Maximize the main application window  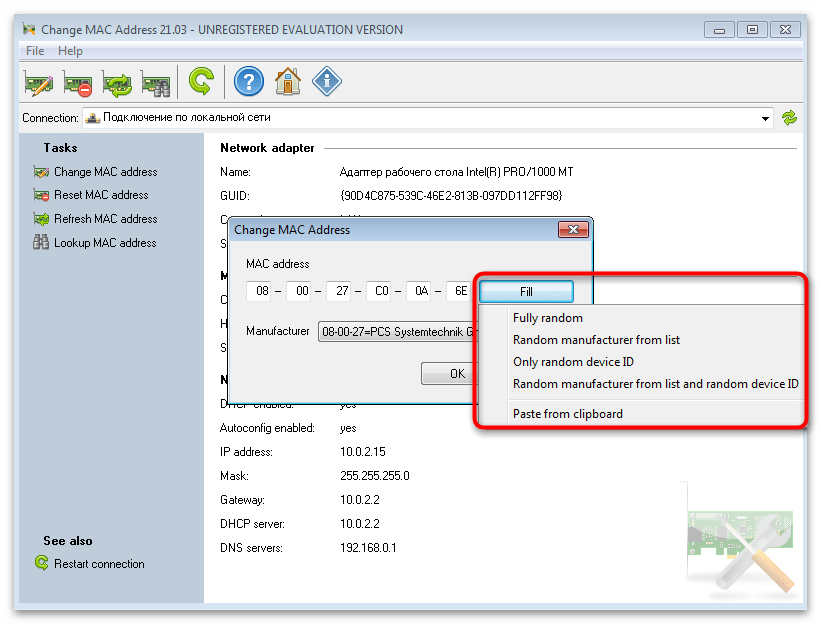[752, 30]
